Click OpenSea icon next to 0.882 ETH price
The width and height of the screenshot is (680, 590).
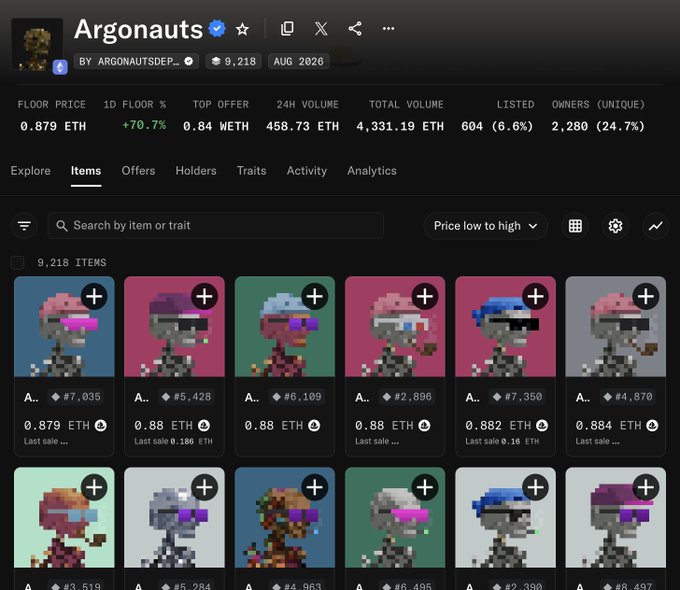coord(542,426)
